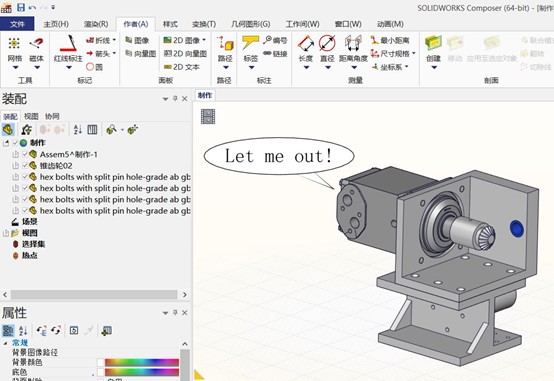Insert a 向量图 vector graphic

[x=141, y=53]
